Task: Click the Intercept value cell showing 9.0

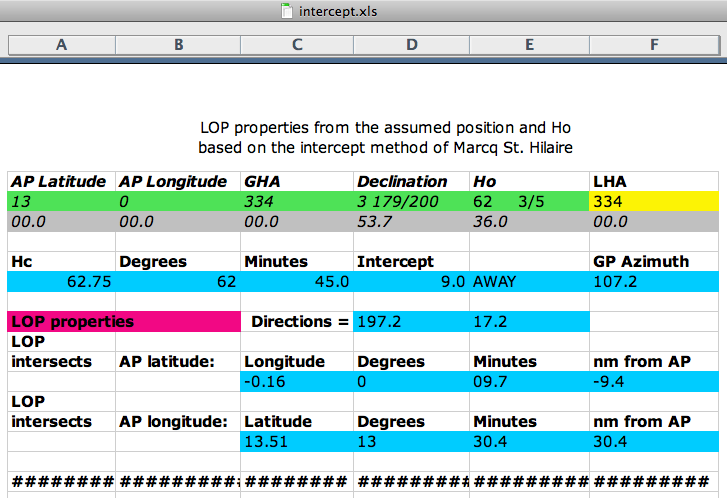Action: 411,281
